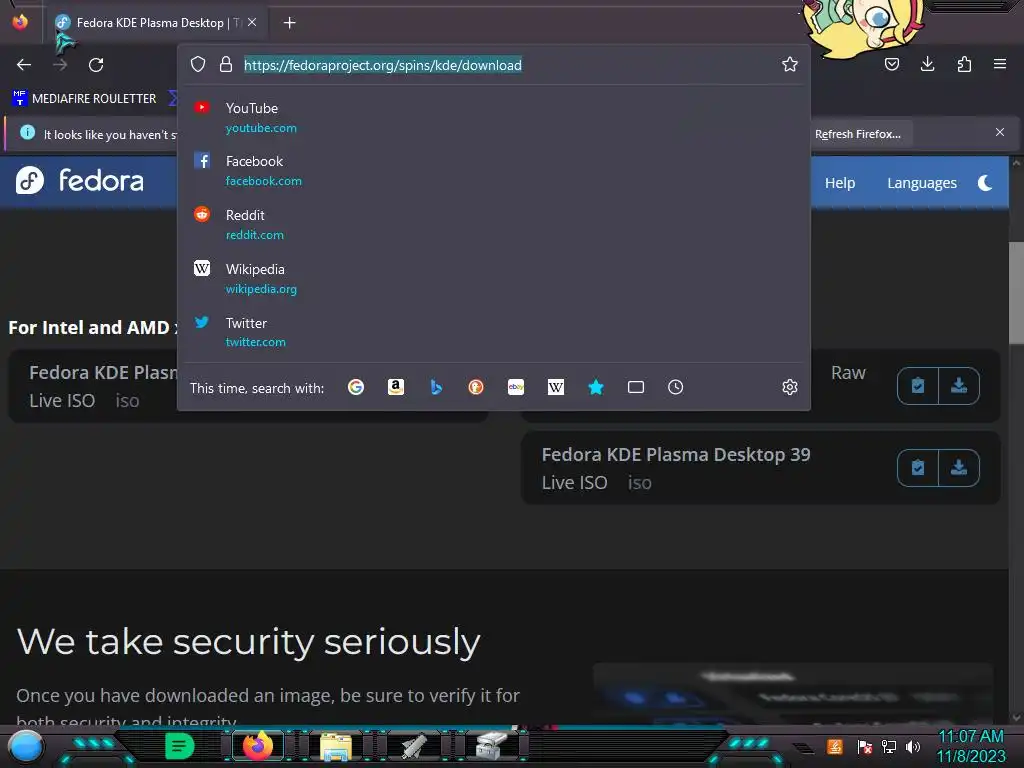1024x768 pixels.
Task: Open MEDIAFIRE ROULETTER bookmark
Action: click(x=85, y=99)
